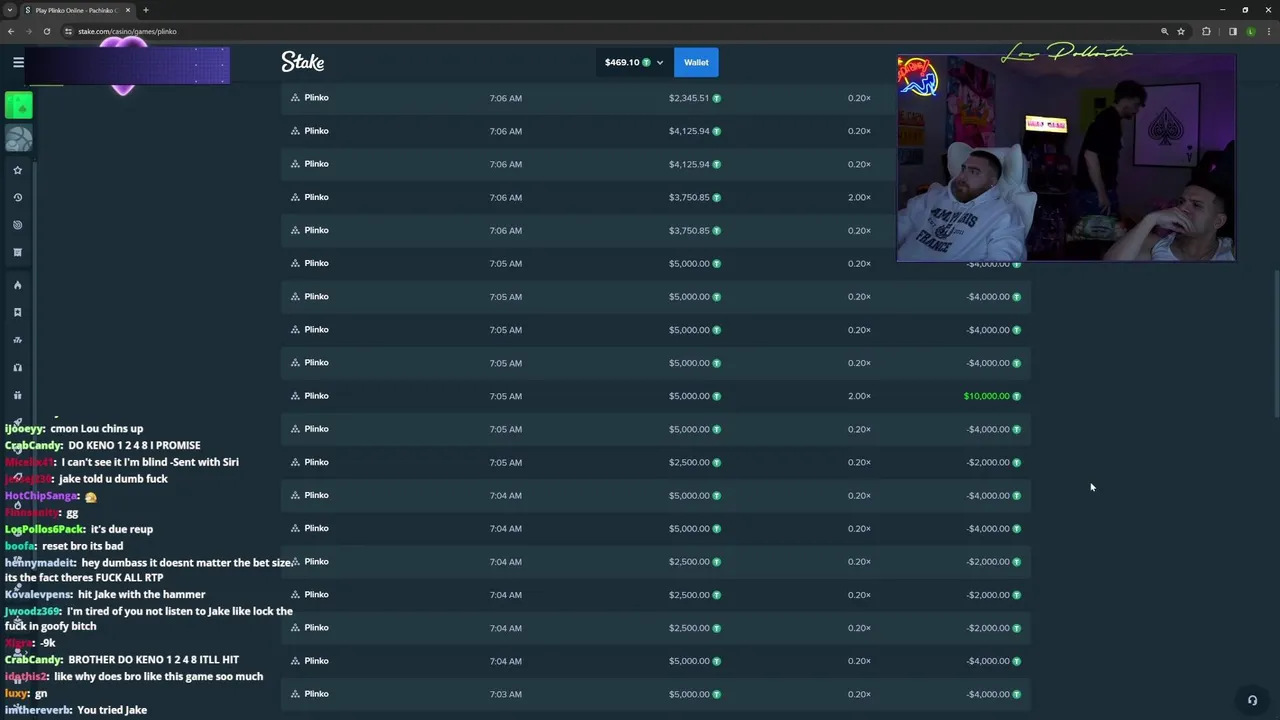
Task: Open the 2.00× bet of $3,750.85
Action: pyautogui.click(x=655, y=197)
